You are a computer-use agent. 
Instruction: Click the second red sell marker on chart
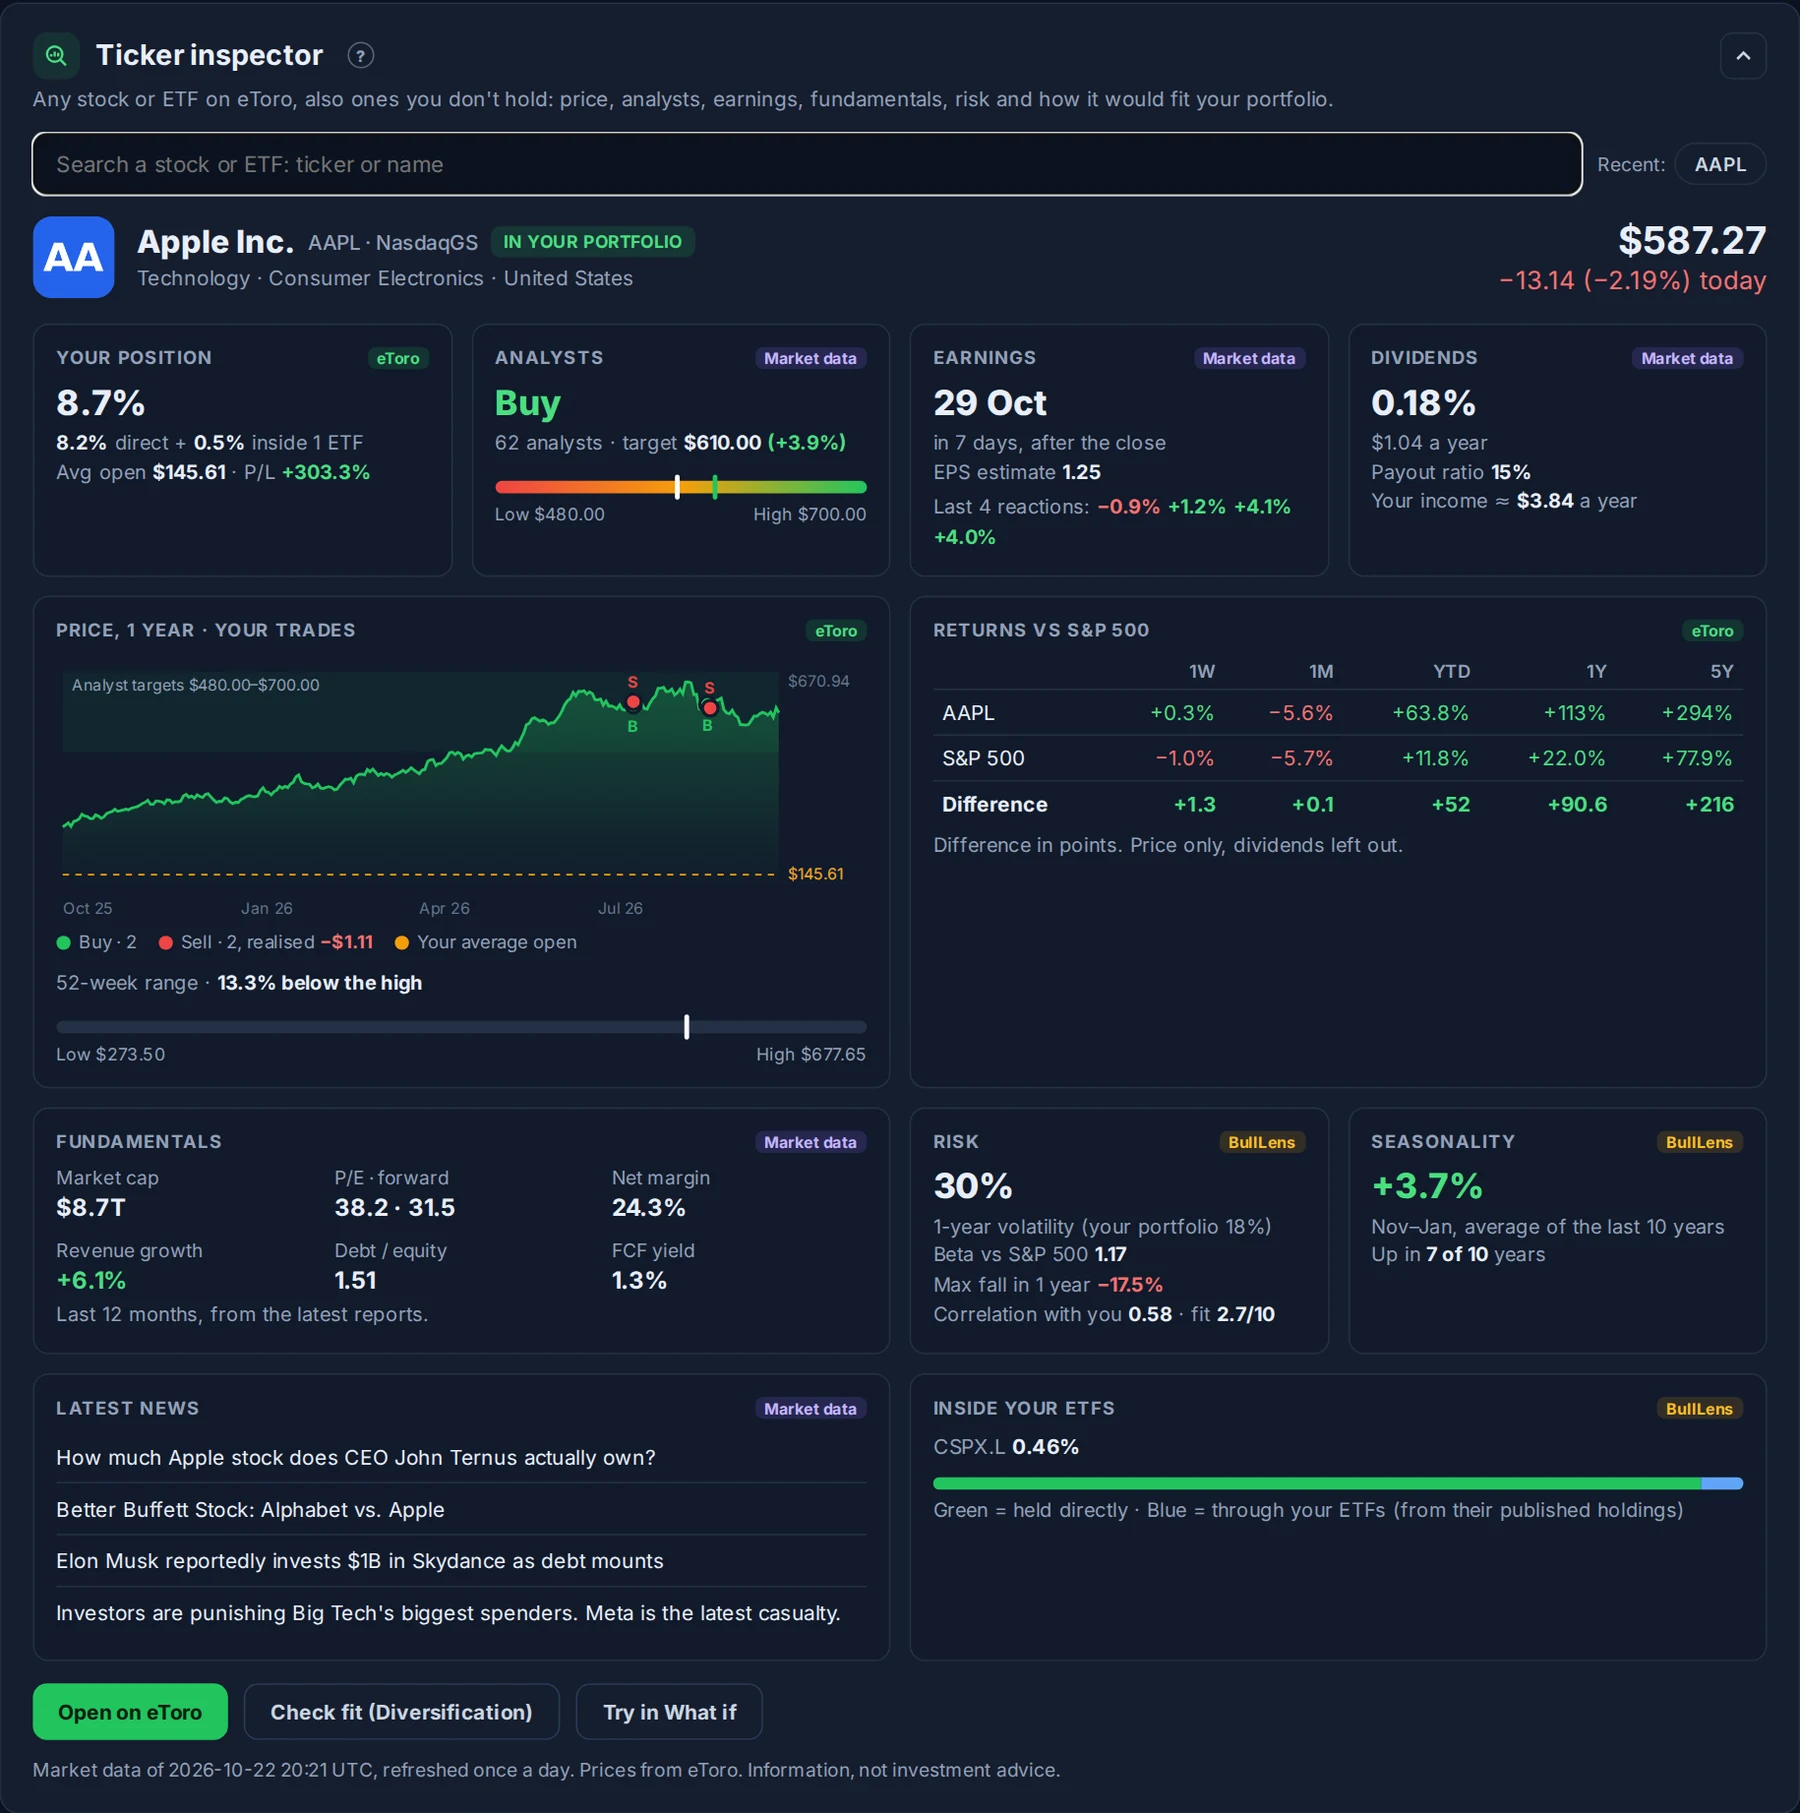pos(710,708)
